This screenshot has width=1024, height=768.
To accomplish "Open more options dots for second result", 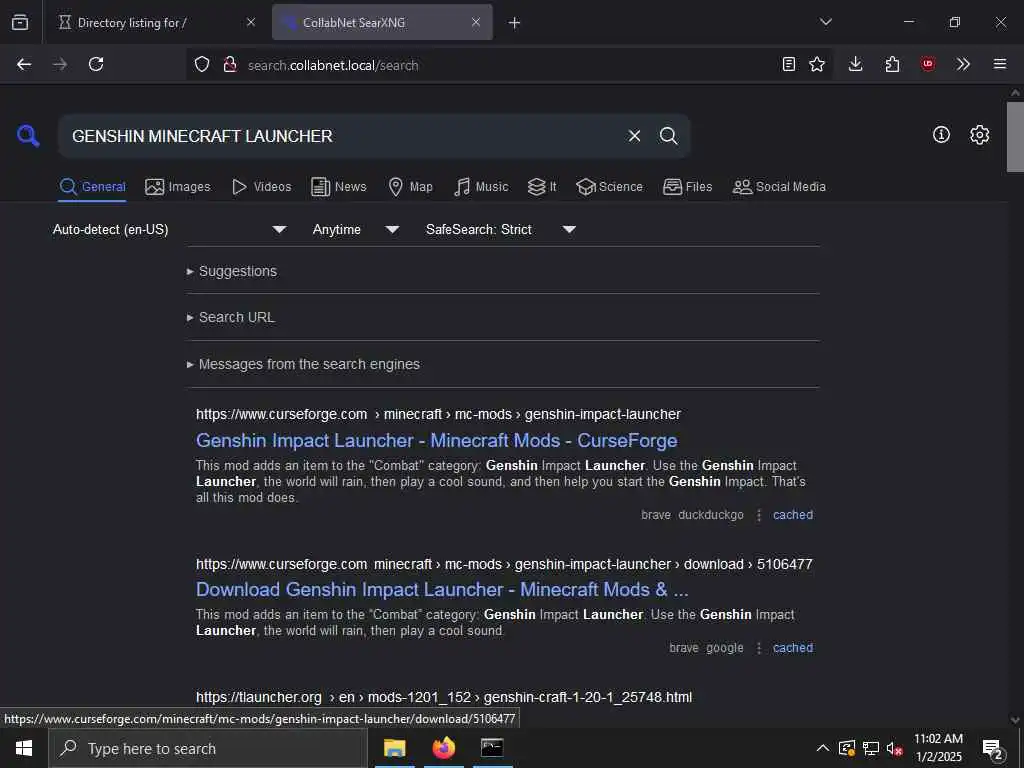I will [759, 648].
